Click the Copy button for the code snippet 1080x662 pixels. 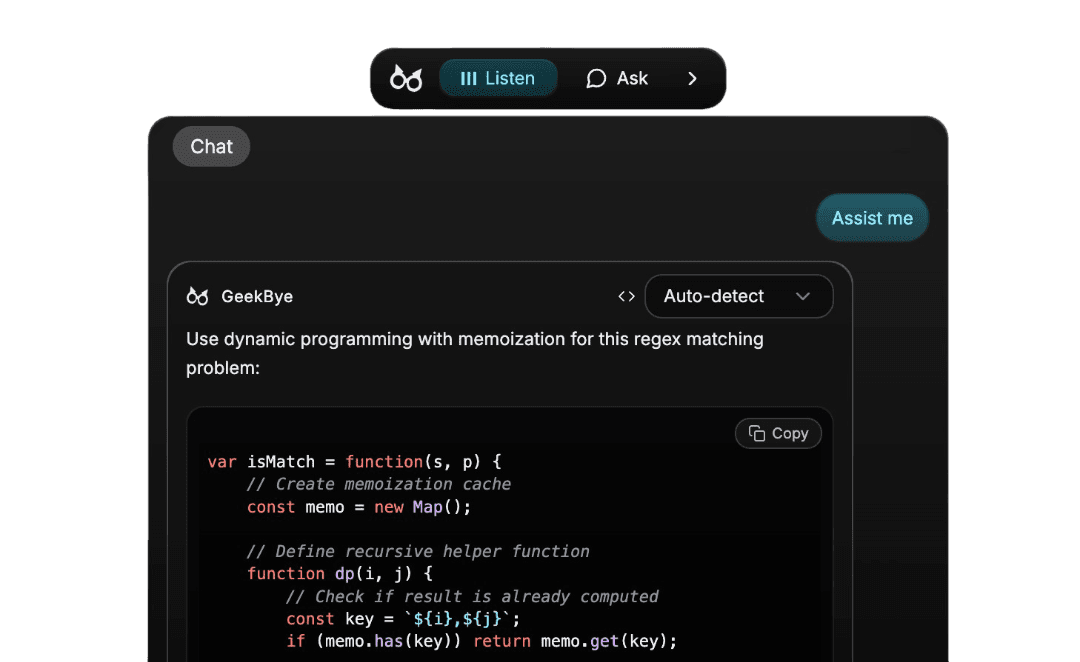[x=778, y=433]
